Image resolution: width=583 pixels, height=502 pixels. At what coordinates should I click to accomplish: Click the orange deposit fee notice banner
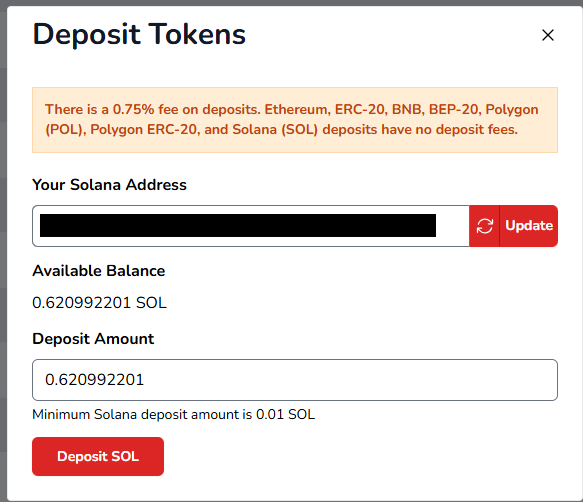(295, 120)
